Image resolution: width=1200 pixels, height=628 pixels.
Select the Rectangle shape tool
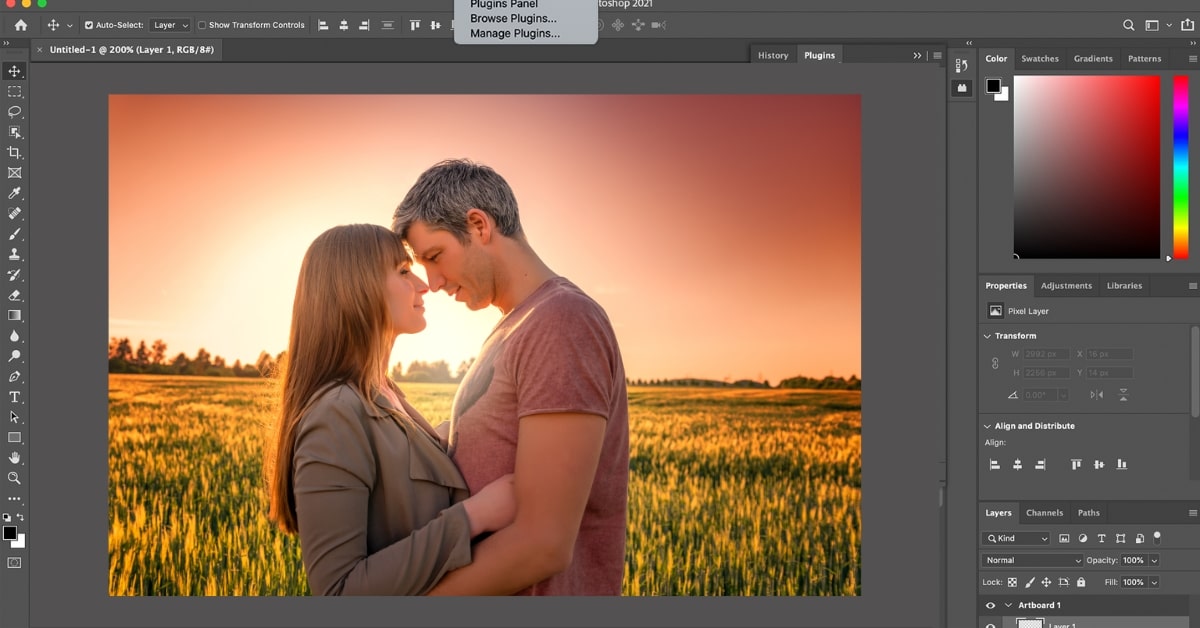click(x=14, y=437)
